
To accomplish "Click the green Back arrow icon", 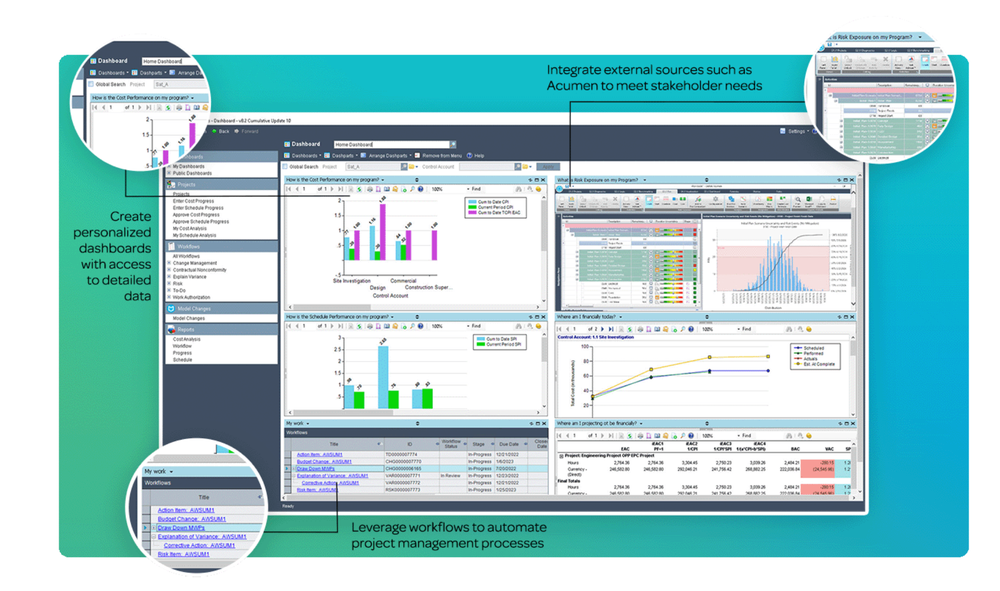I will (214, 131).
